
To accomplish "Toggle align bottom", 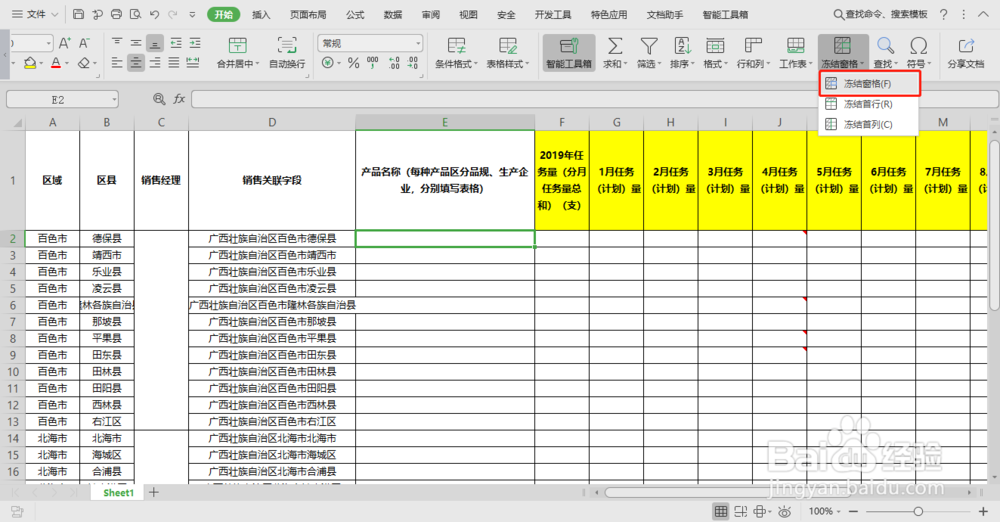I will coord(154,43).
